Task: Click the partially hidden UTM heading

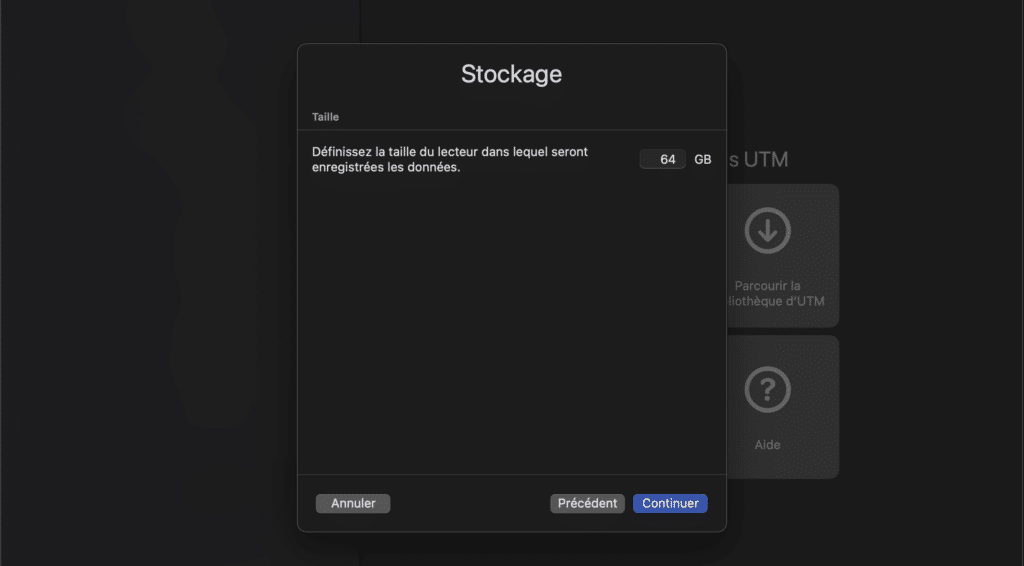Action: tap(758, 159)
